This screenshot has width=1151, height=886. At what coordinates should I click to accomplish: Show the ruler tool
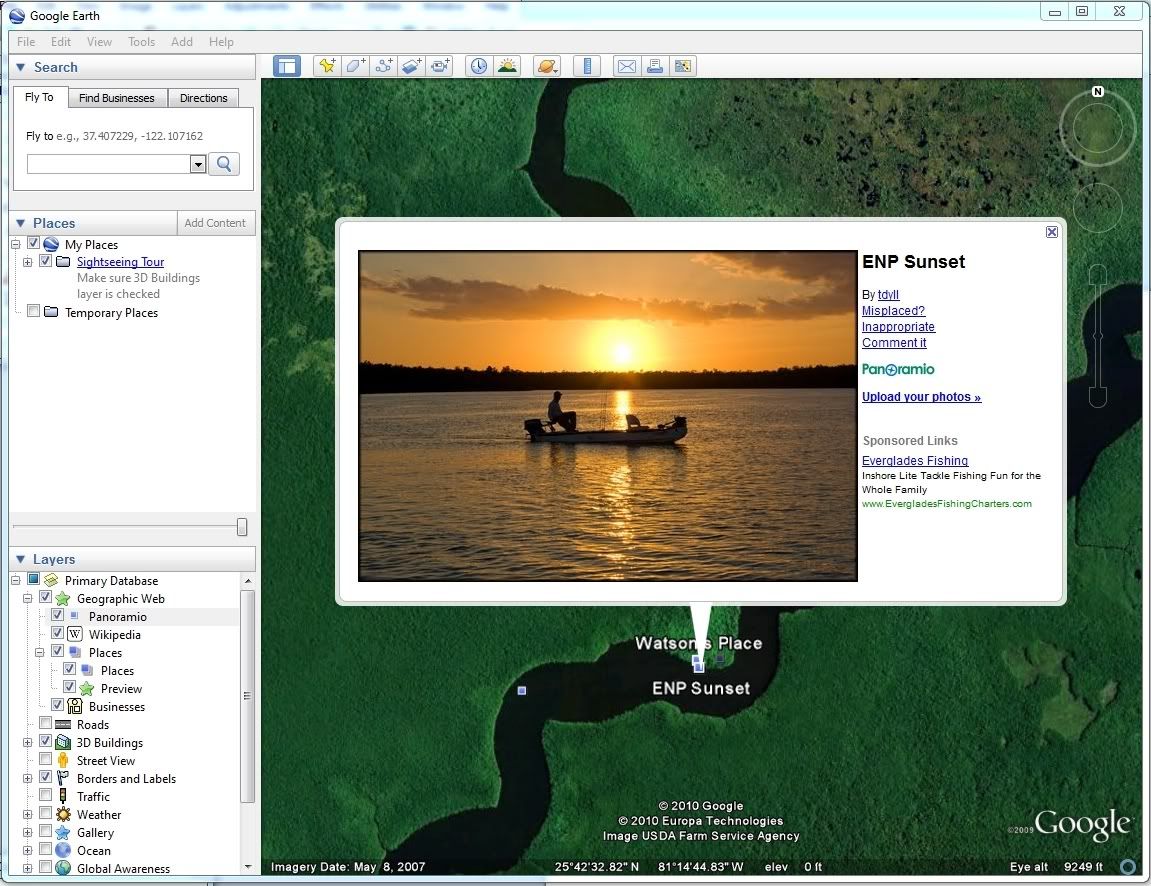click(587, 66)
